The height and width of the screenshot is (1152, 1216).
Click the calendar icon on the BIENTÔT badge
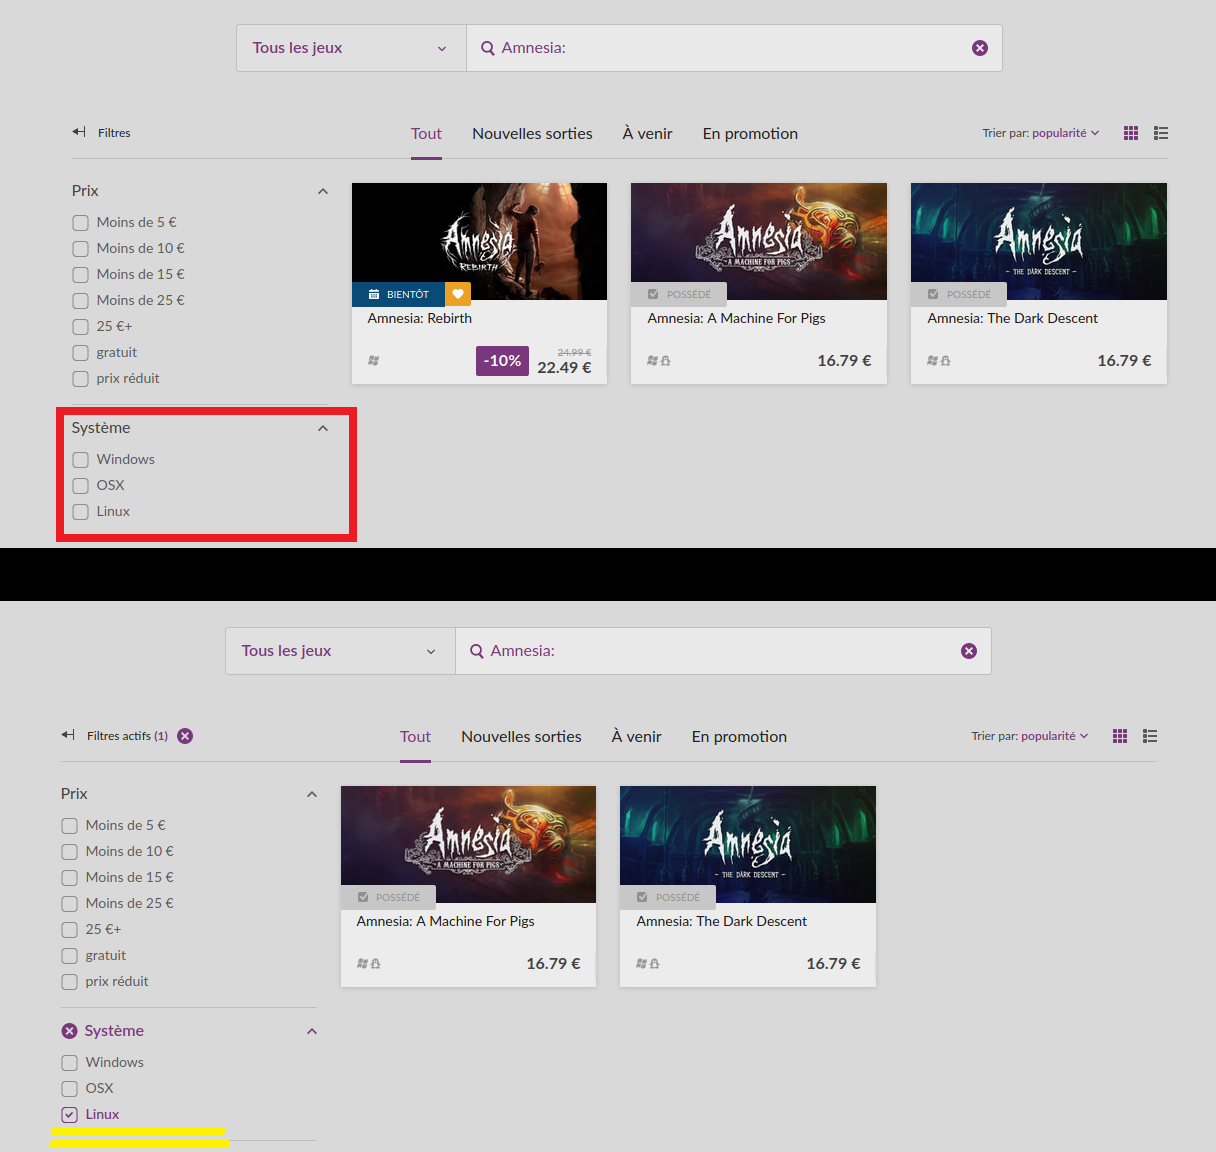click(374, 294)
